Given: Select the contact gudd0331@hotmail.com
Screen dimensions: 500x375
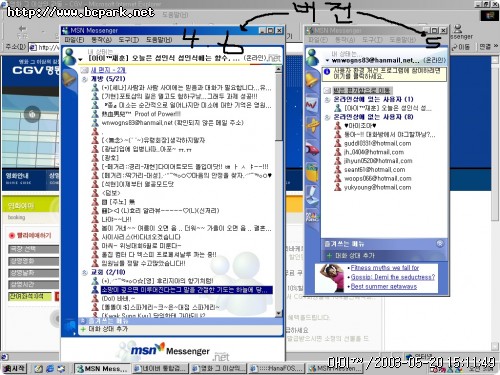Looking at the screenshot, I should [377, 143].
